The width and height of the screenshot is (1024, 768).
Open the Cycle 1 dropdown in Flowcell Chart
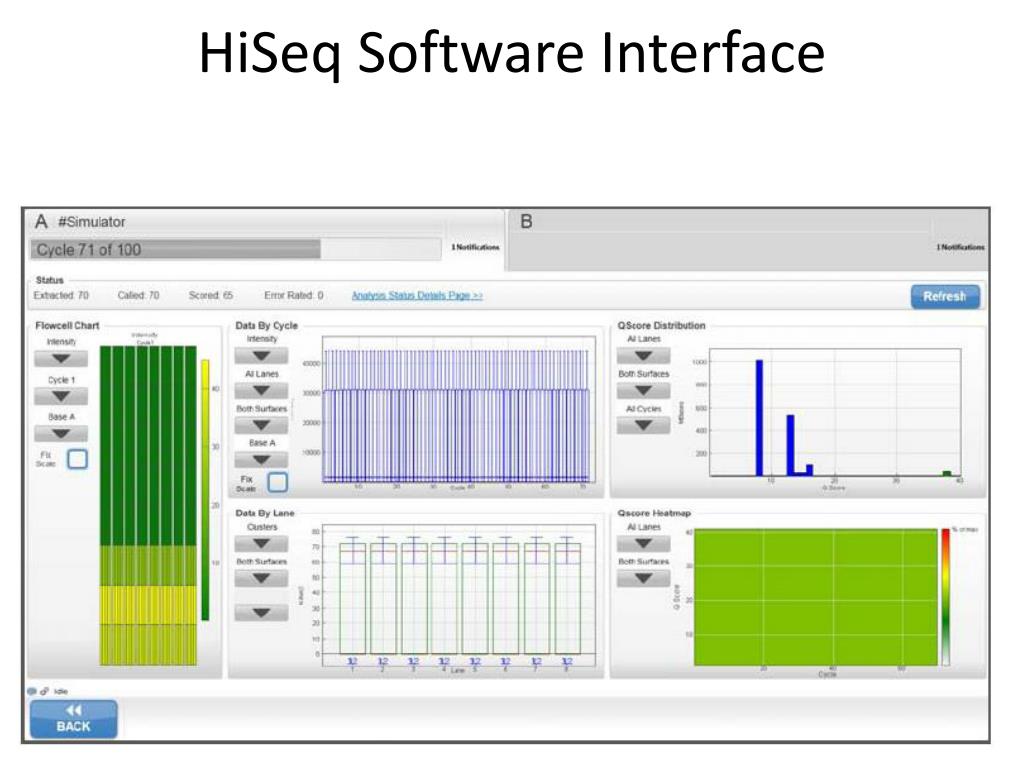point(61,396)
